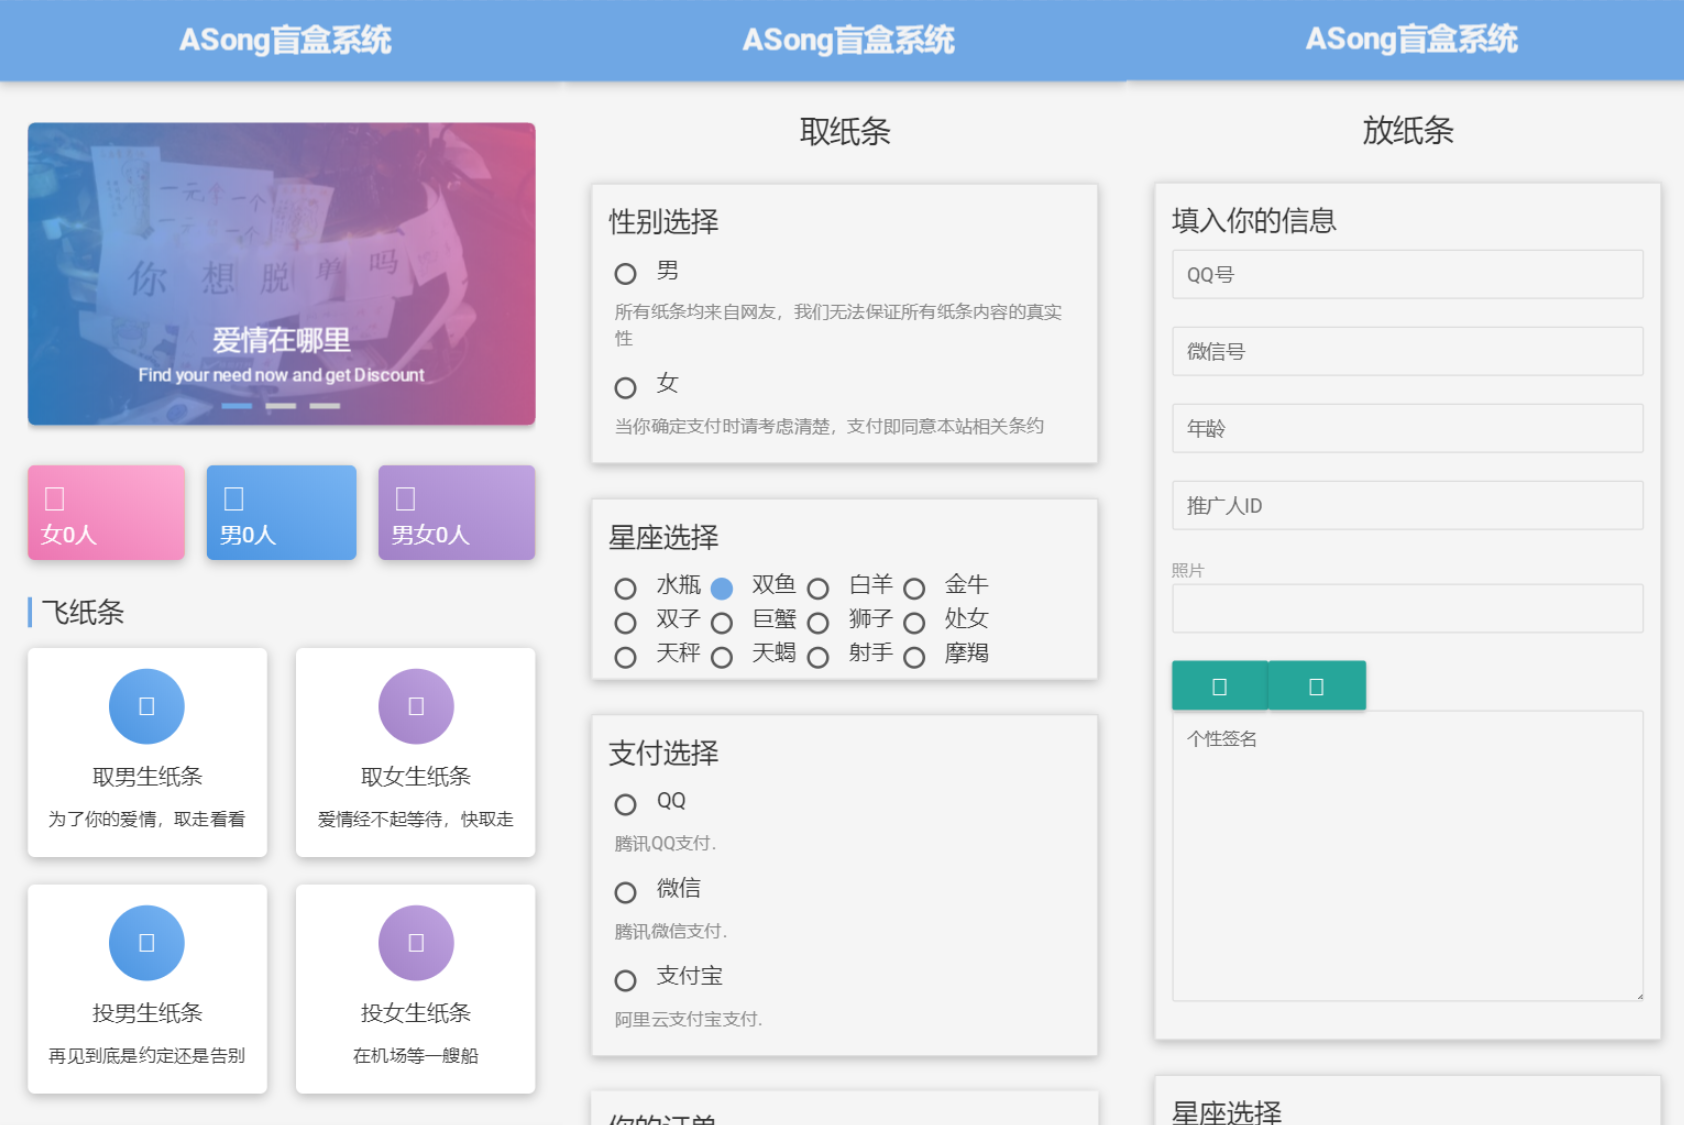The height and width of the screenshot is (1125, 1684).
Task: Click the left teal icon button under 照片
Action: click(1218, 685)
